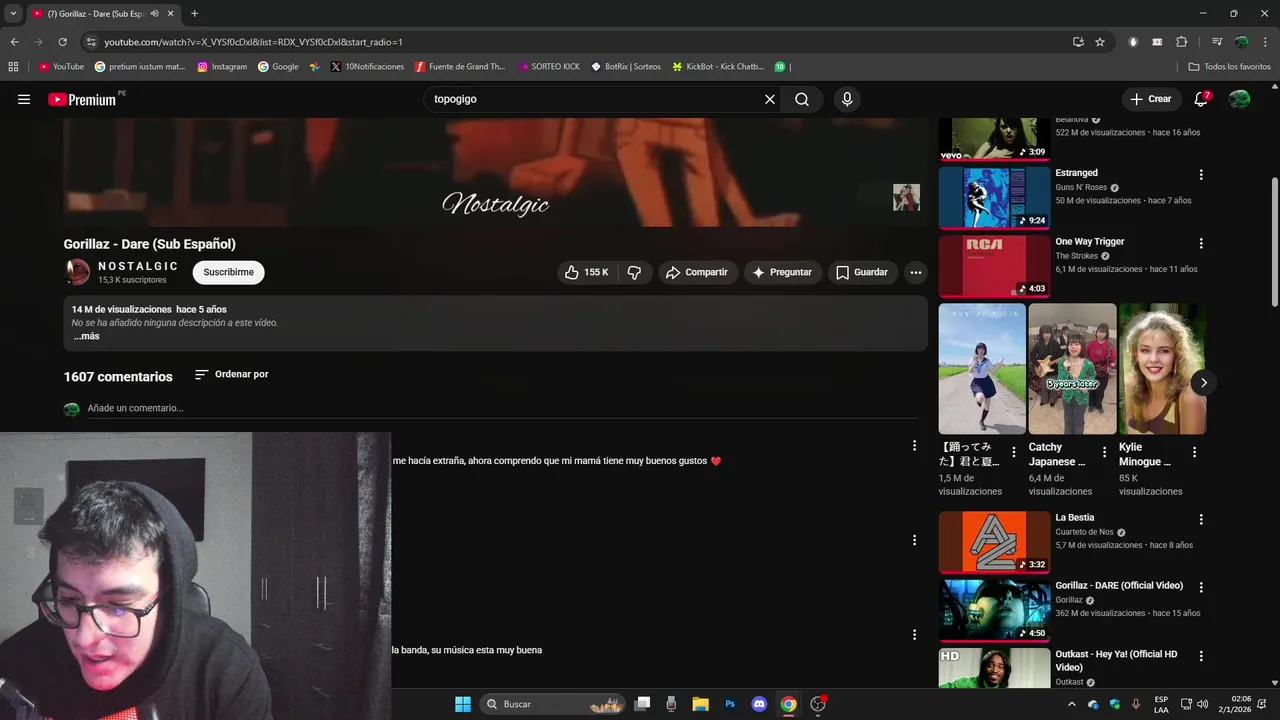Click the page vertical scrollbar

(x=1274, y=243)
